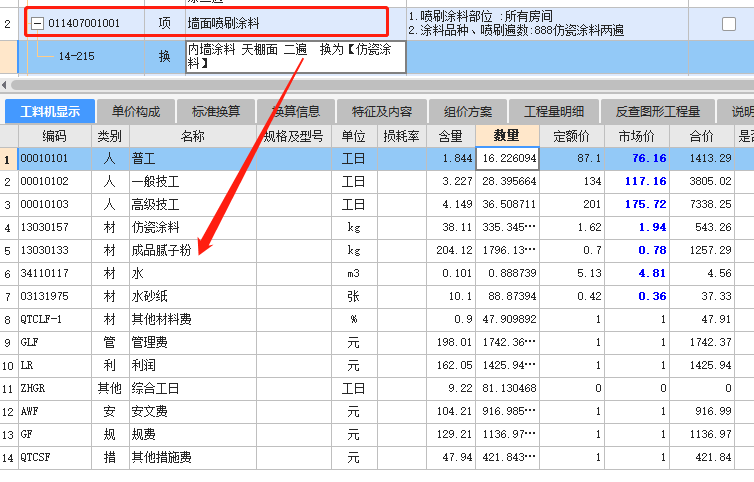Click row header number 5
This screenshot has height=482, width=754.
[x=8, y=251]
